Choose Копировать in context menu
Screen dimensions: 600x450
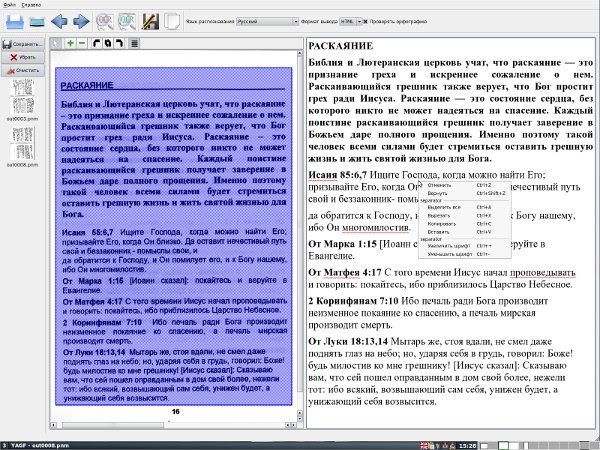(465, 223)
